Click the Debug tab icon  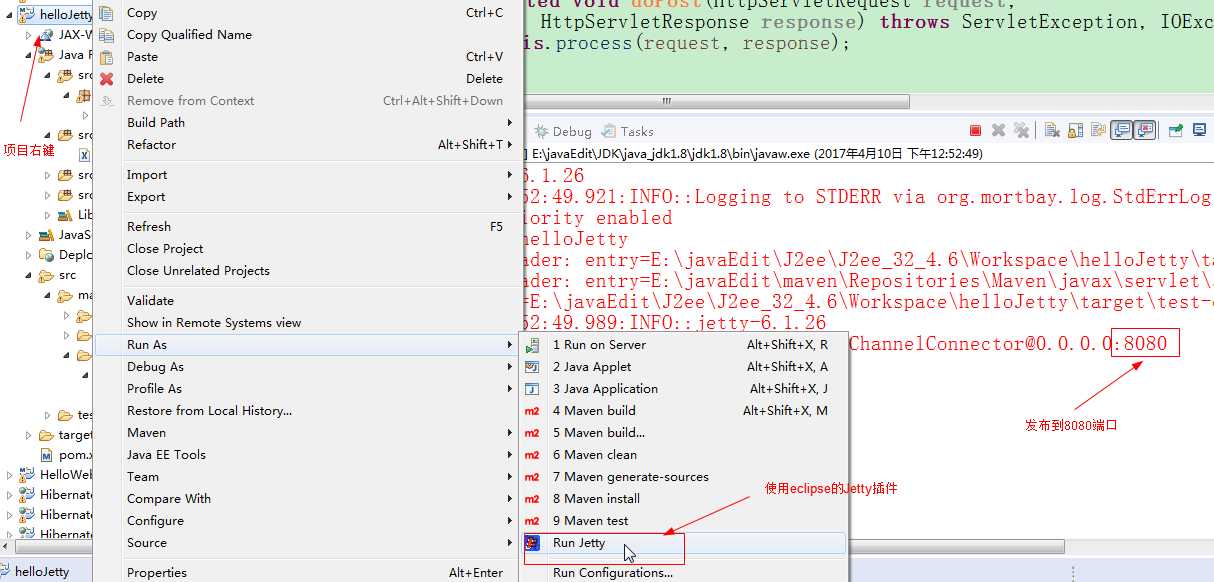(x=541, y=131)
